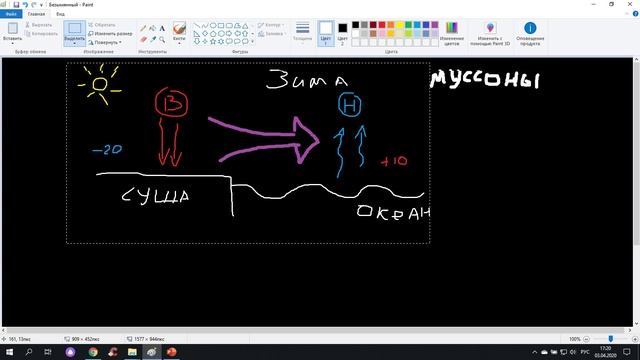Click the Save icon in title bar
The image size is (640, 360).
(x=16, y=4)
